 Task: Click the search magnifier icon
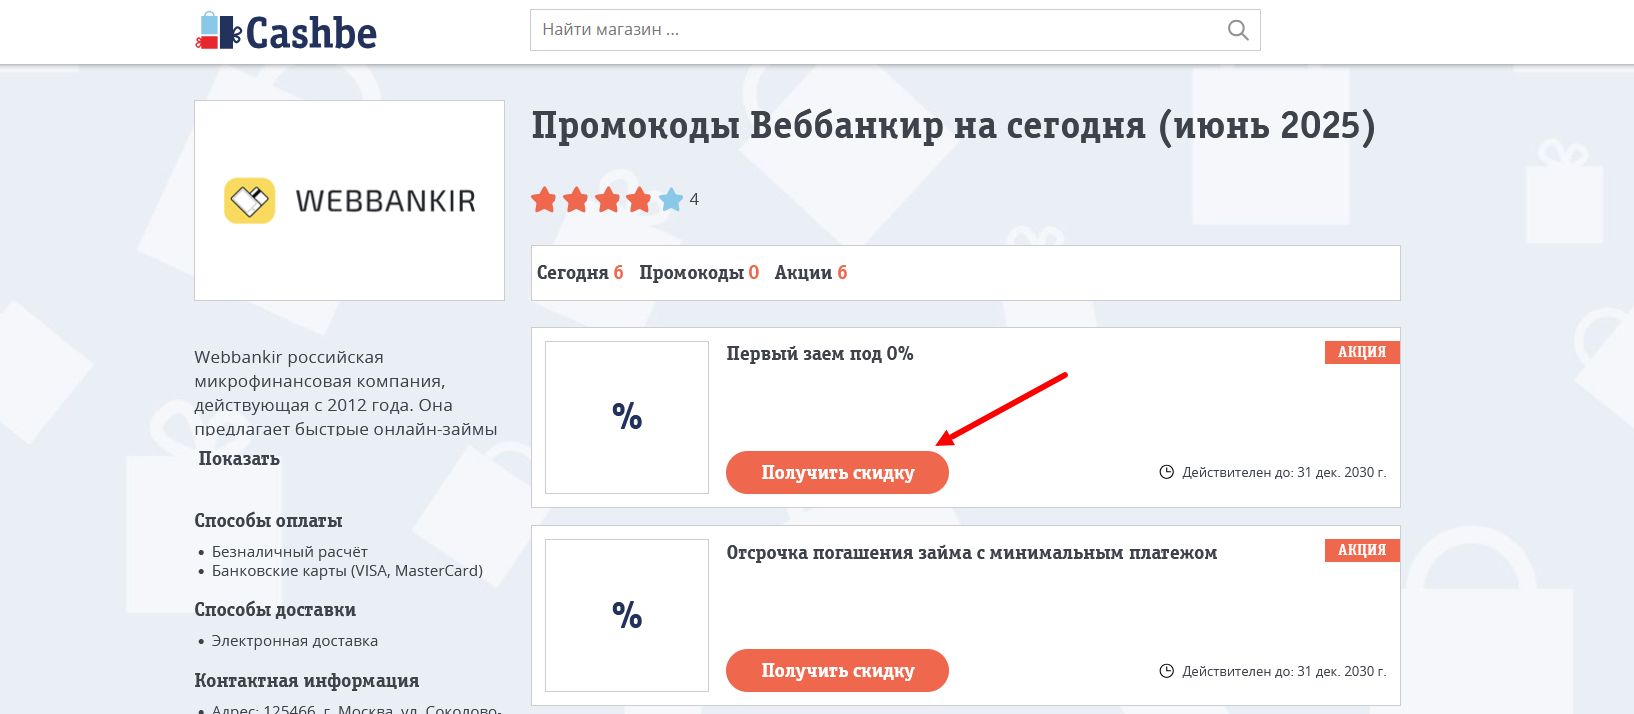(1238, 30)
